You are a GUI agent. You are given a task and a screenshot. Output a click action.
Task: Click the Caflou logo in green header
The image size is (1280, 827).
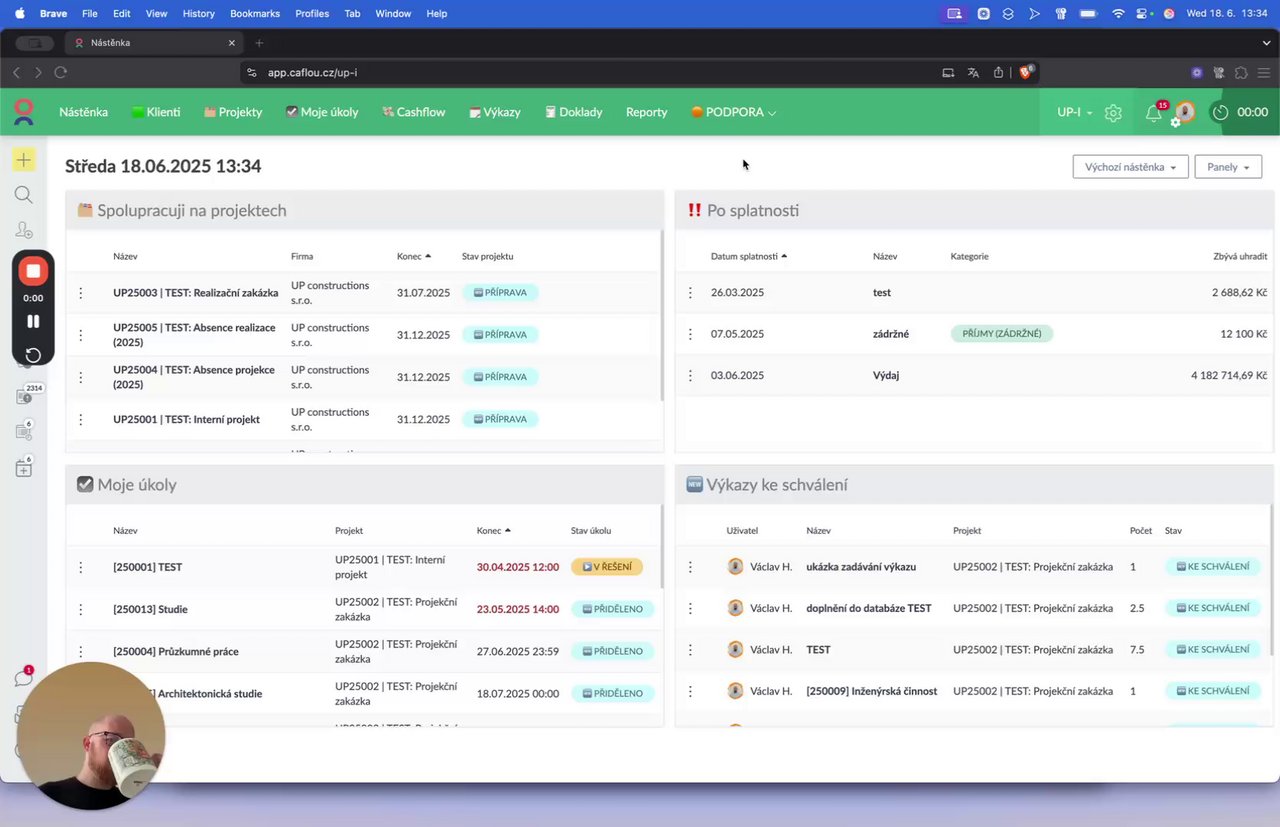[x=23, y=112]
